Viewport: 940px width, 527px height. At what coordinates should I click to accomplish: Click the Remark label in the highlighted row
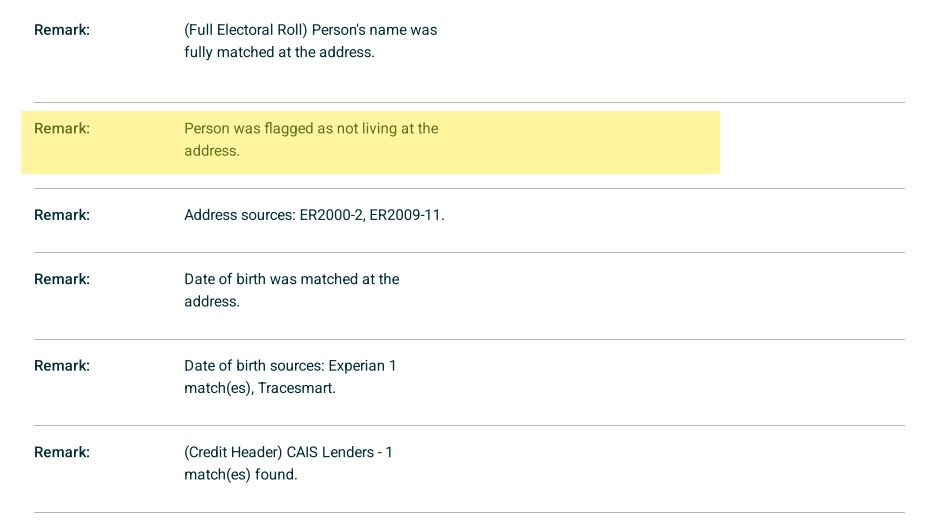tap(62, 129)
